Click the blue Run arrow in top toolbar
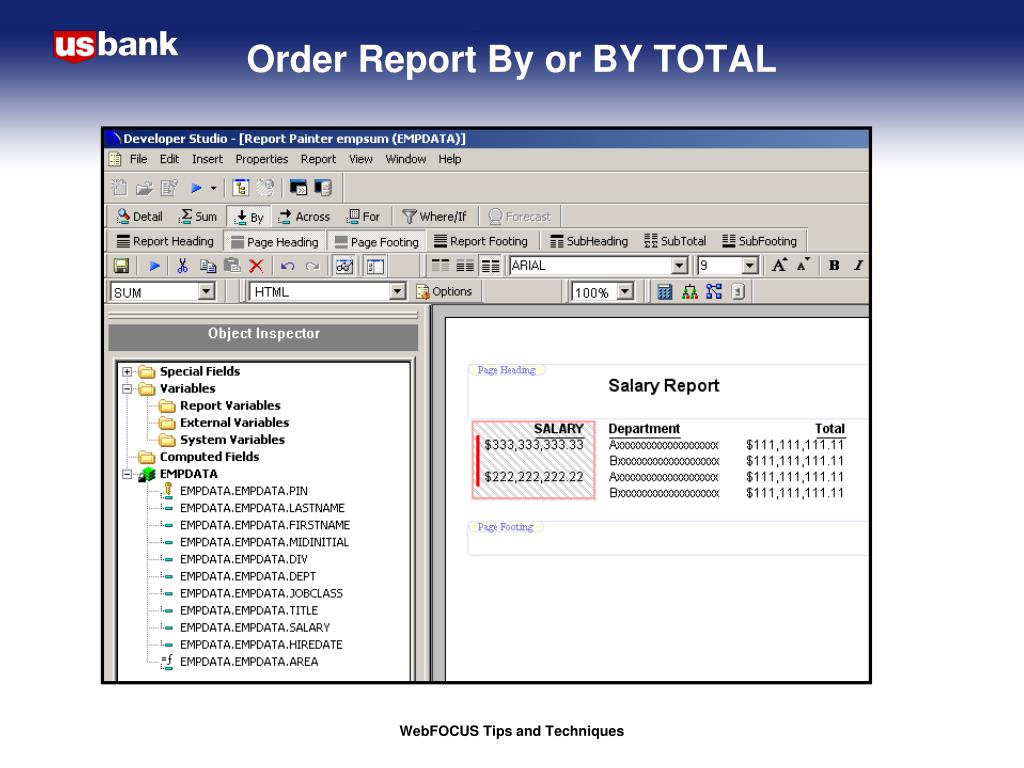Viewport: 1024px width, 768px height. pos(196,188)
